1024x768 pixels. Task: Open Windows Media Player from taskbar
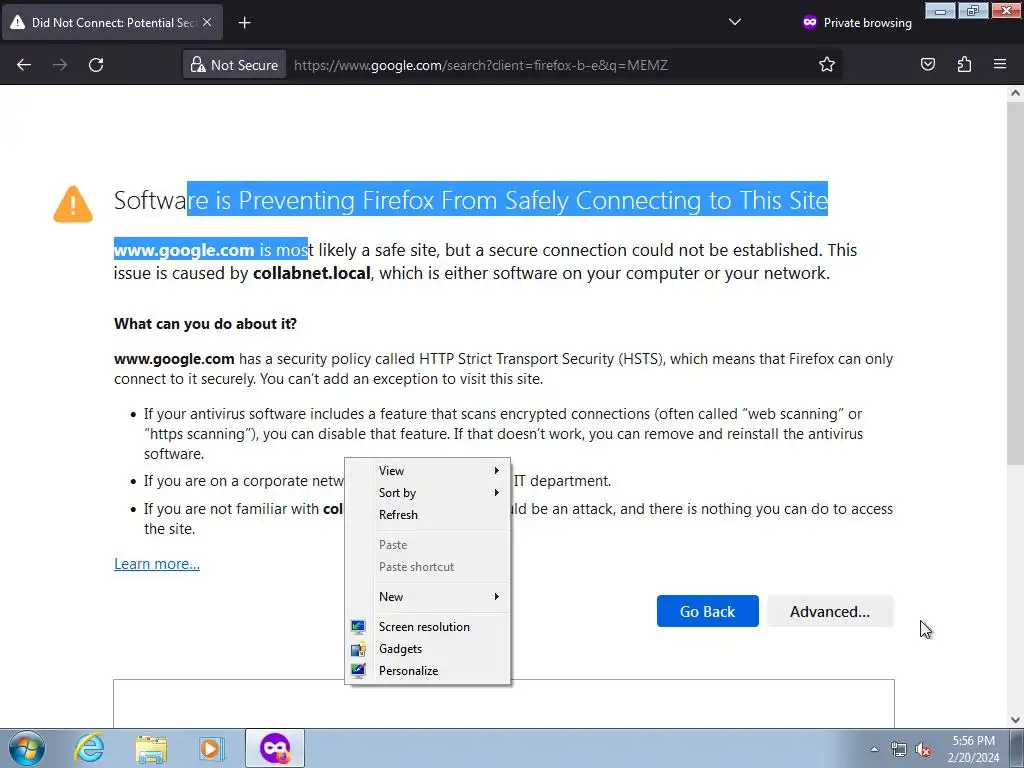(x=212, y=748)
